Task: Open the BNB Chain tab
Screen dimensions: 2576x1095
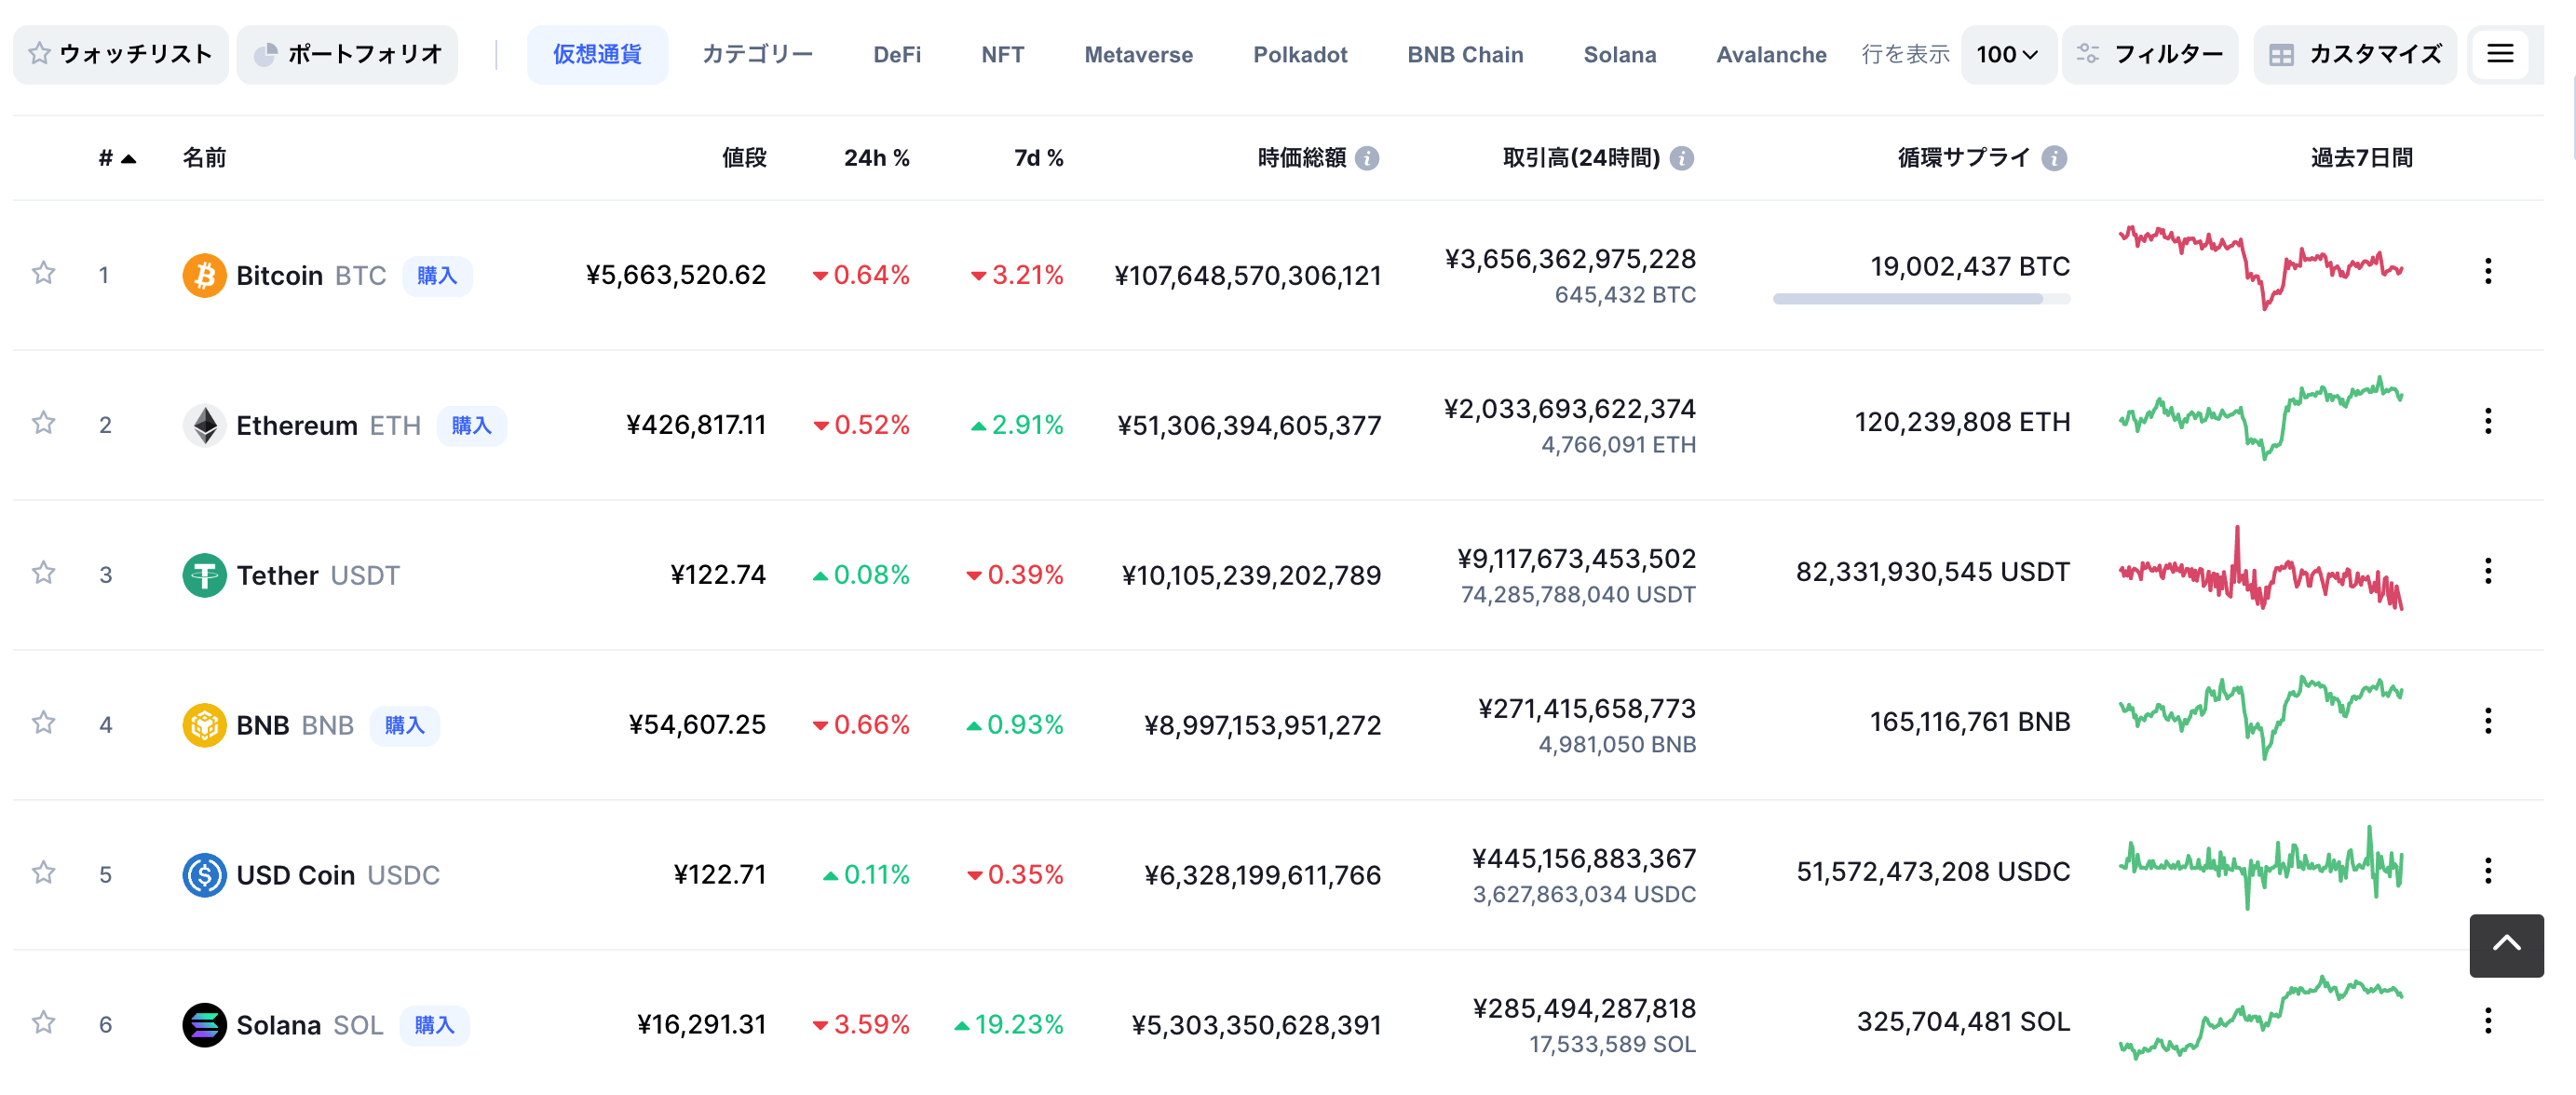Action: tap(1465, 54)
